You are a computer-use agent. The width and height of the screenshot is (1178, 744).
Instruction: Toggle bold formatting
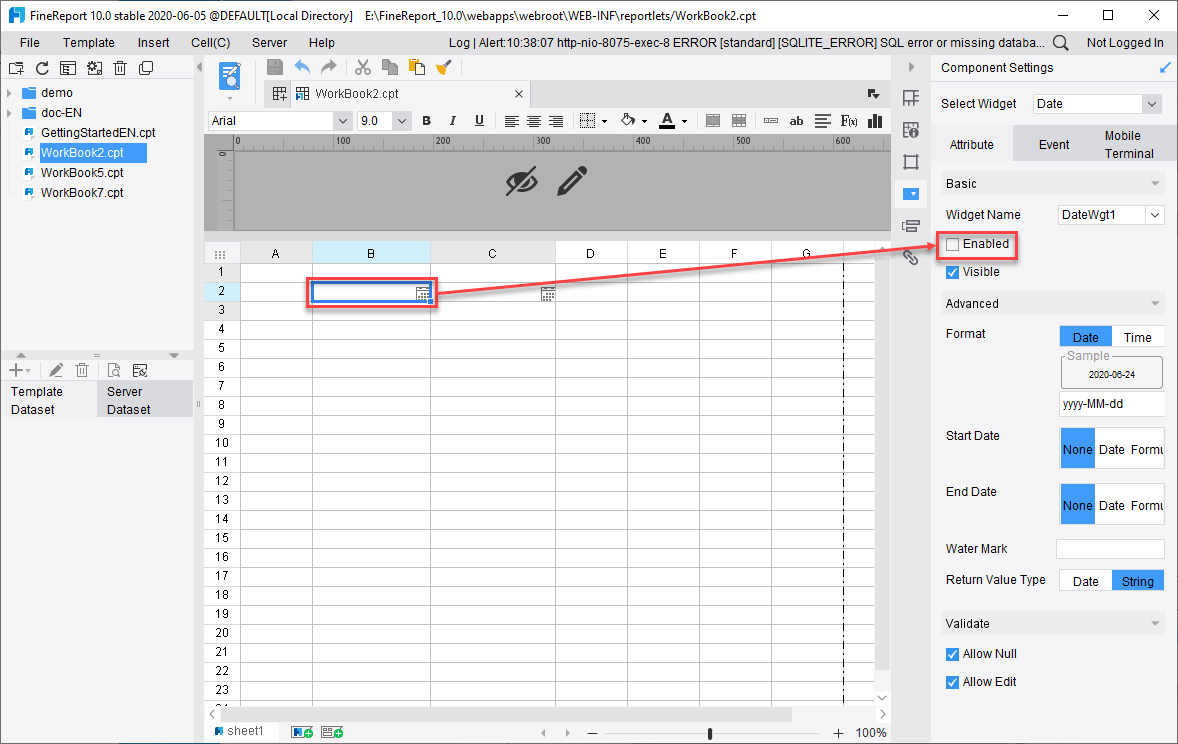tap(427, 121)
